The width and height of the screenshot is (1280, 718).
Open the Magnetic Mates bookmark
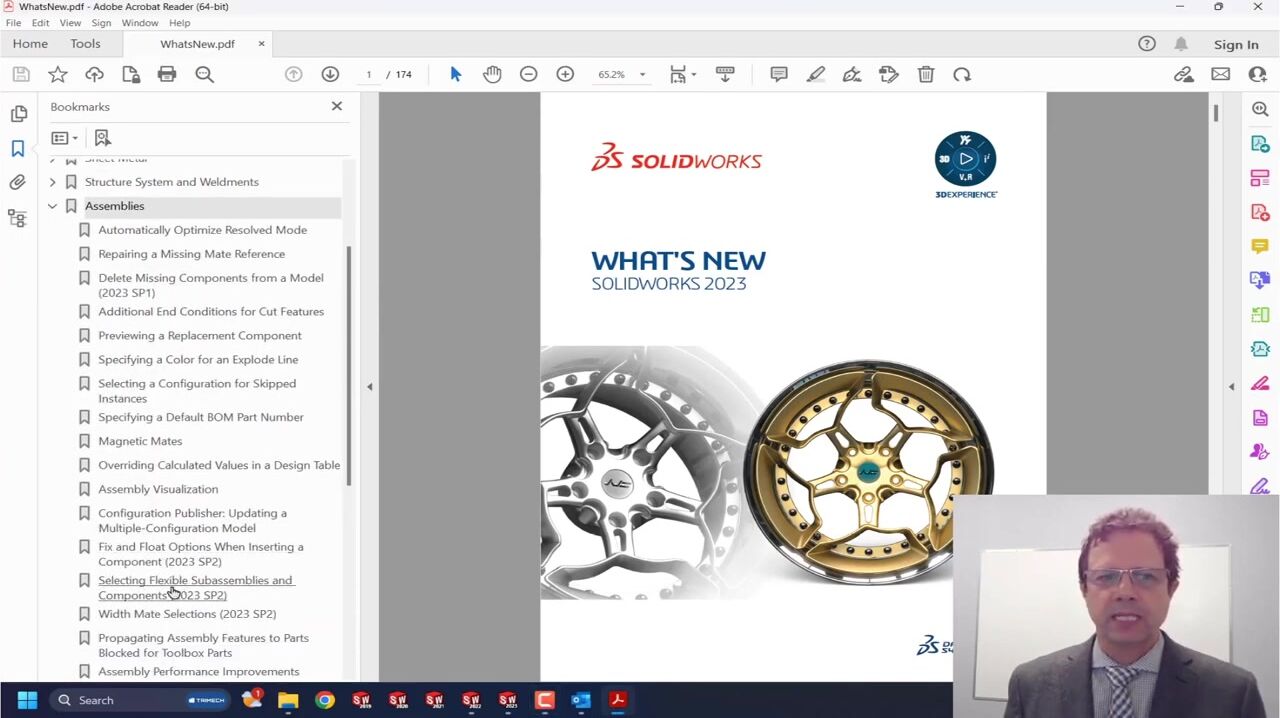(140, 441)
